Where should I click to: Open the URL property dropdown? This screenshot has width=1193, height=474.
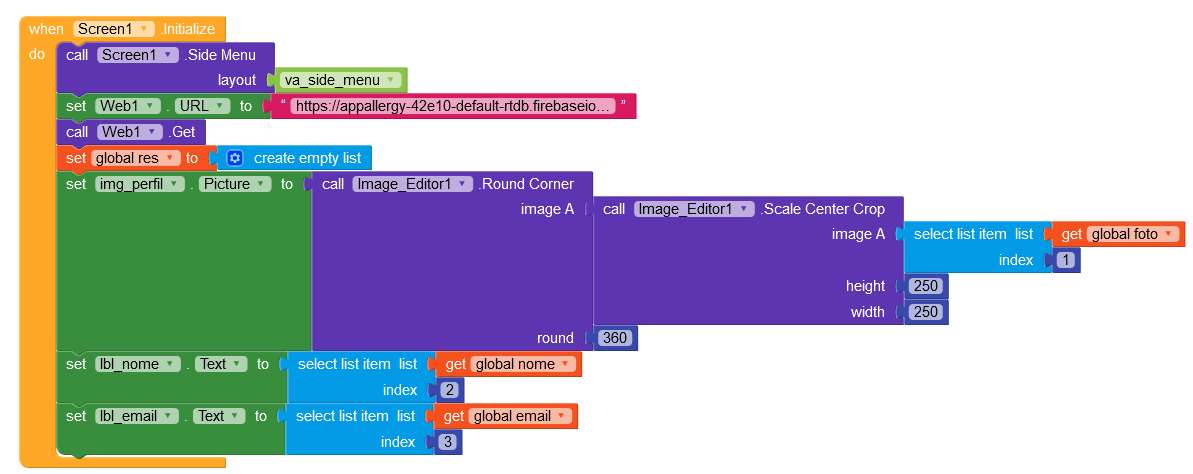(x=203, y=107)
